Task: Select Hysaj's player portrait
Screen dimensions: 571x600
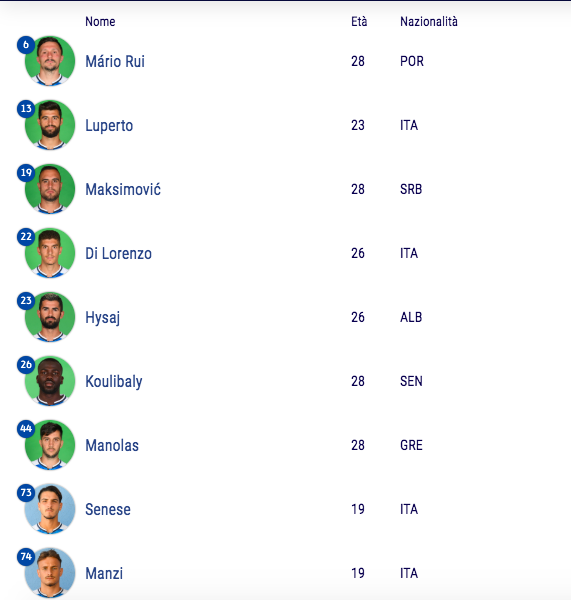Action: pos(50,317)
